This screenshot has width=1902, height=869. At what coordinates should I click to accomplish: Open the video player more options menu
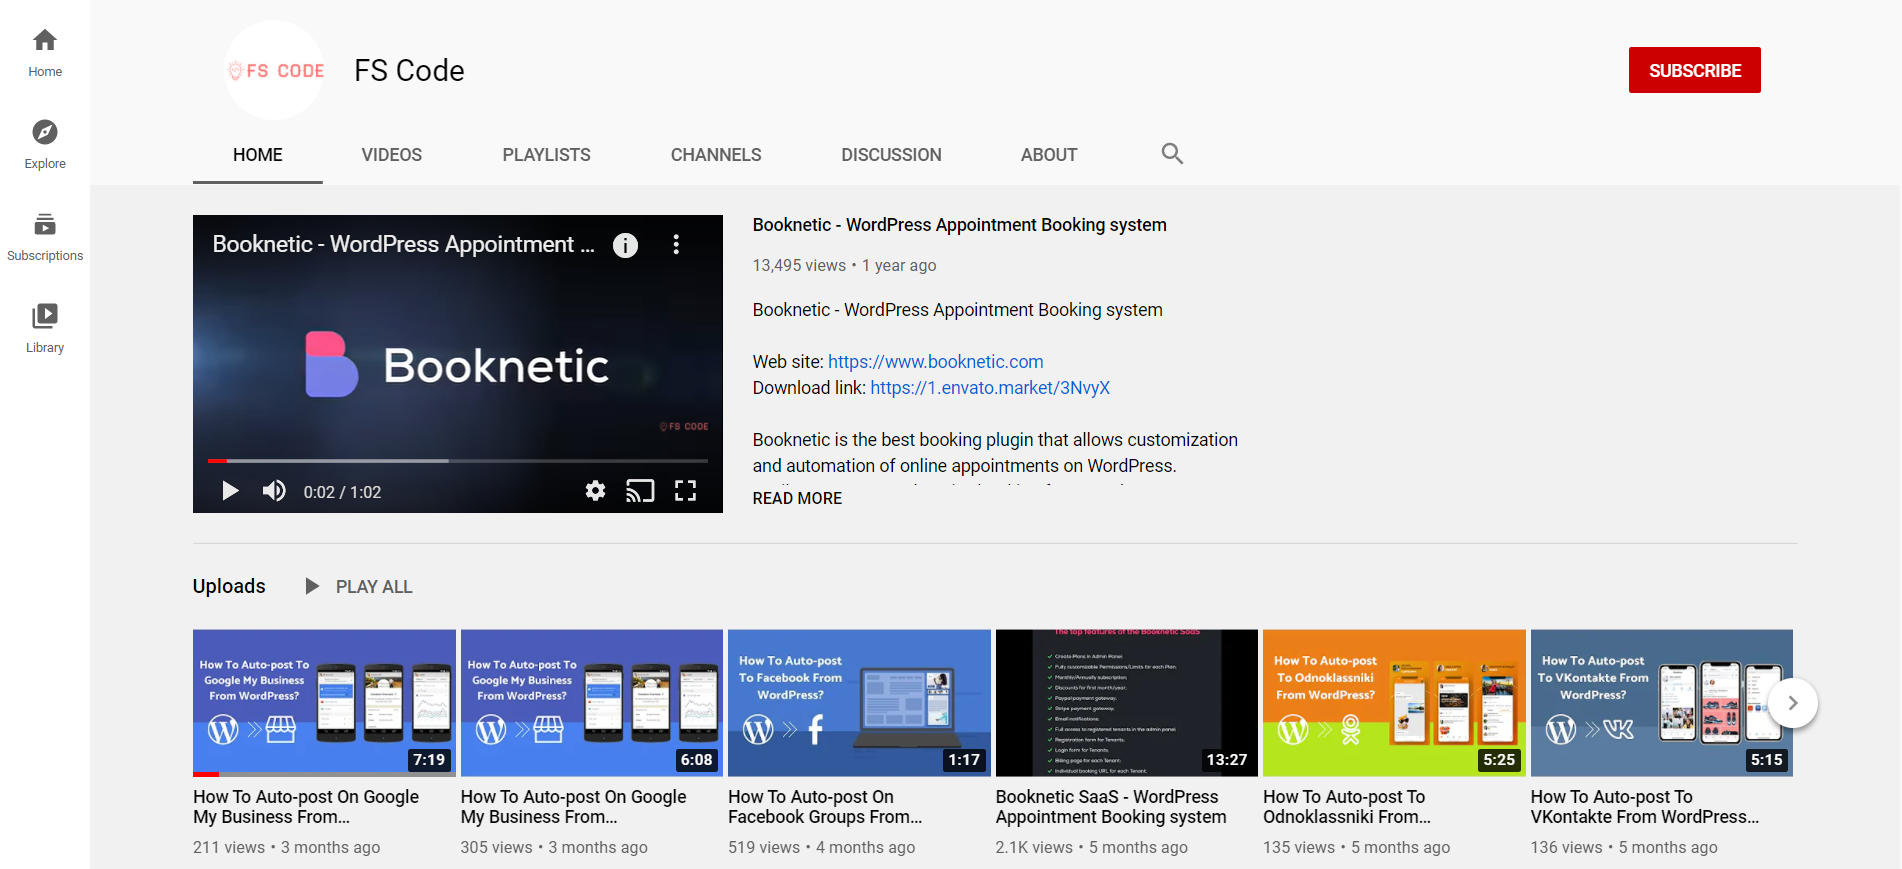coord(676,245)
